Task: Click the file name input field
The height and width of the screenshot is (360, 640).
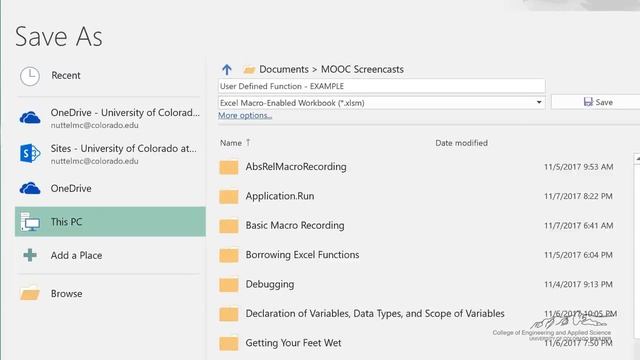Action: coord(382,86)
